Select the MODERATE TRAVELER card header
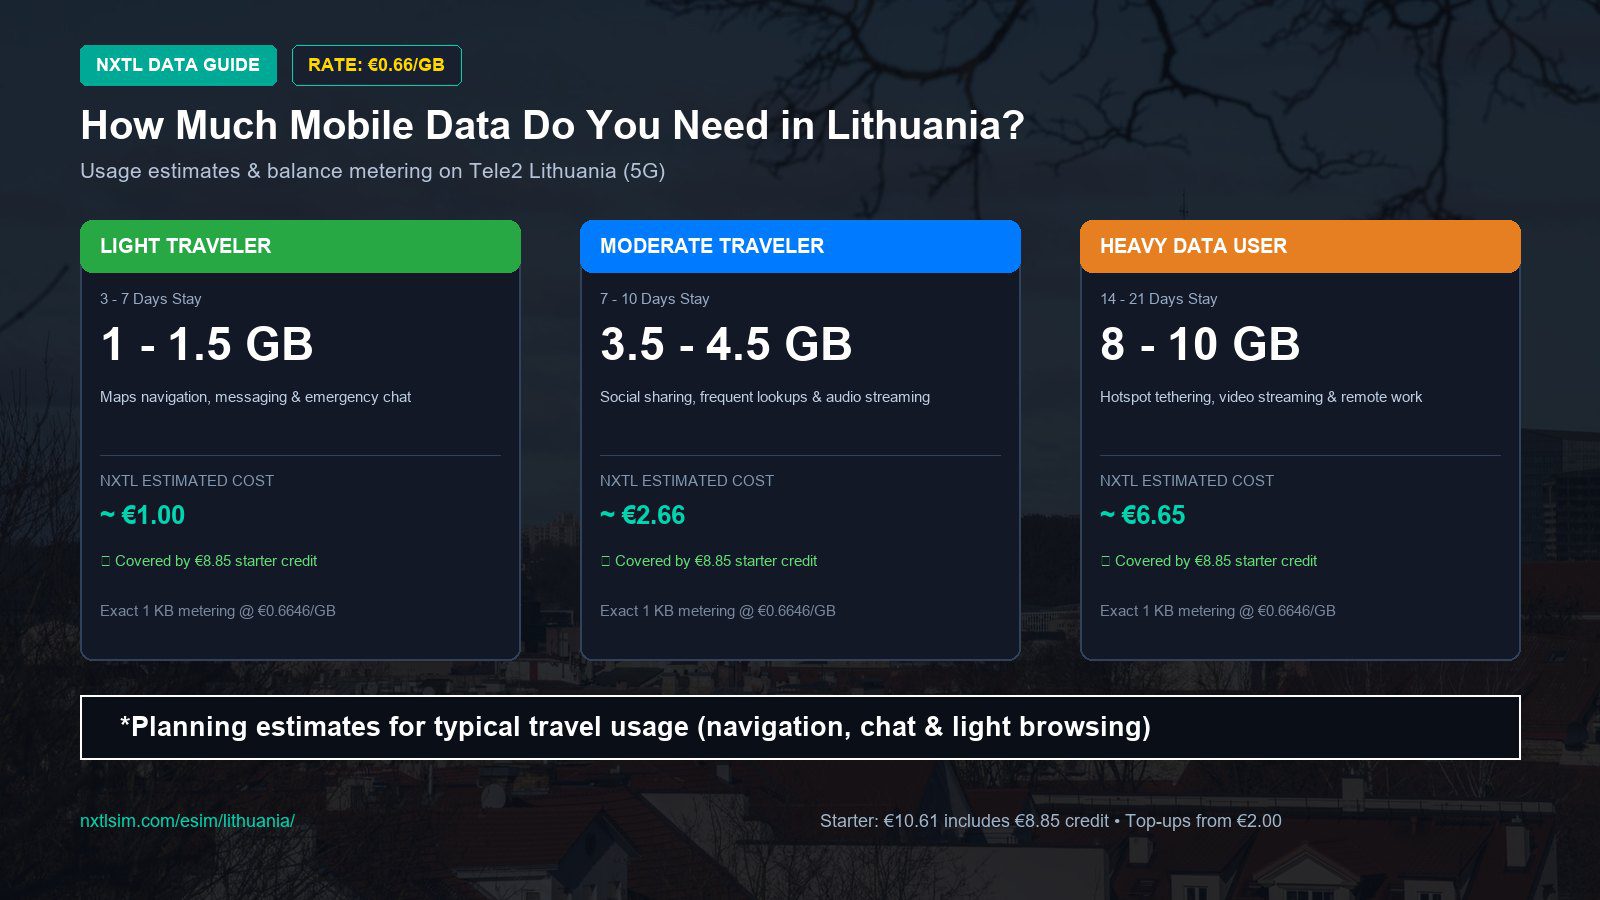This screenshot has width=1600, height=900. pyautogui.click(x=800, y=246)
